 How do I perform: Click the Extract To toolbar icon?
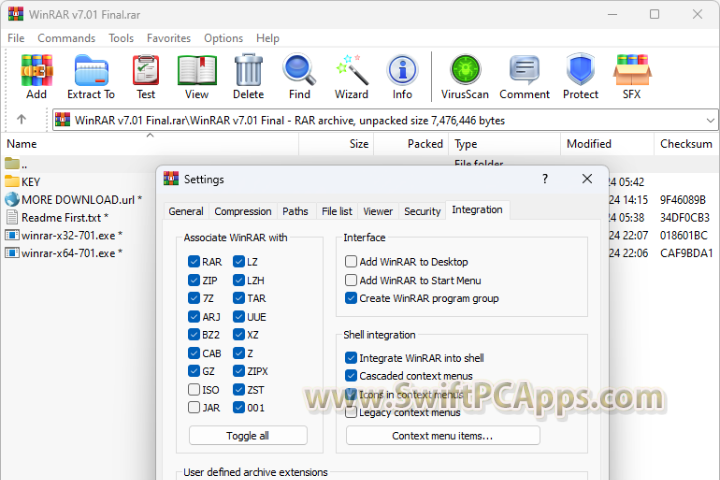pyautogui.click(x=91, y=71)
